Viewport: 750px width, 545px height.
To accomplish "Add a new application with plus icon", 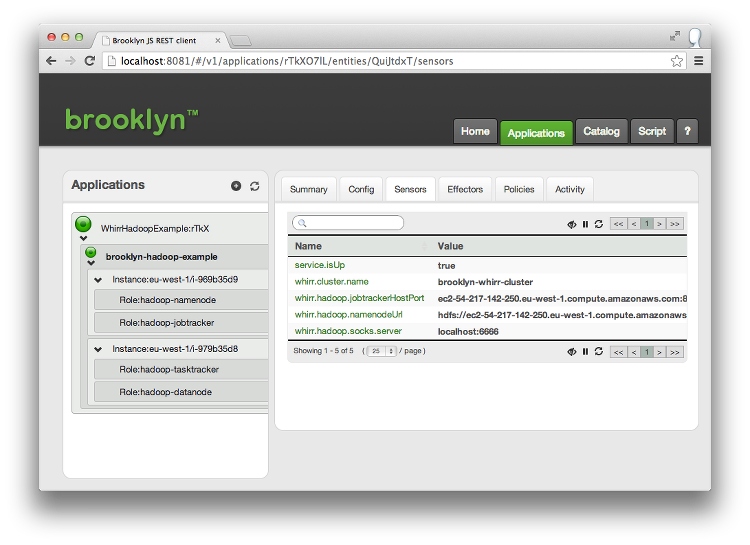I will 236,186.
